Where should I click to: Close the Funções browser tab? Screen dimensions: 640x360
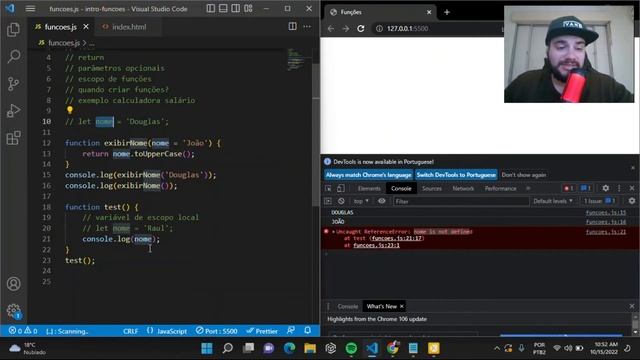(429, 12)
